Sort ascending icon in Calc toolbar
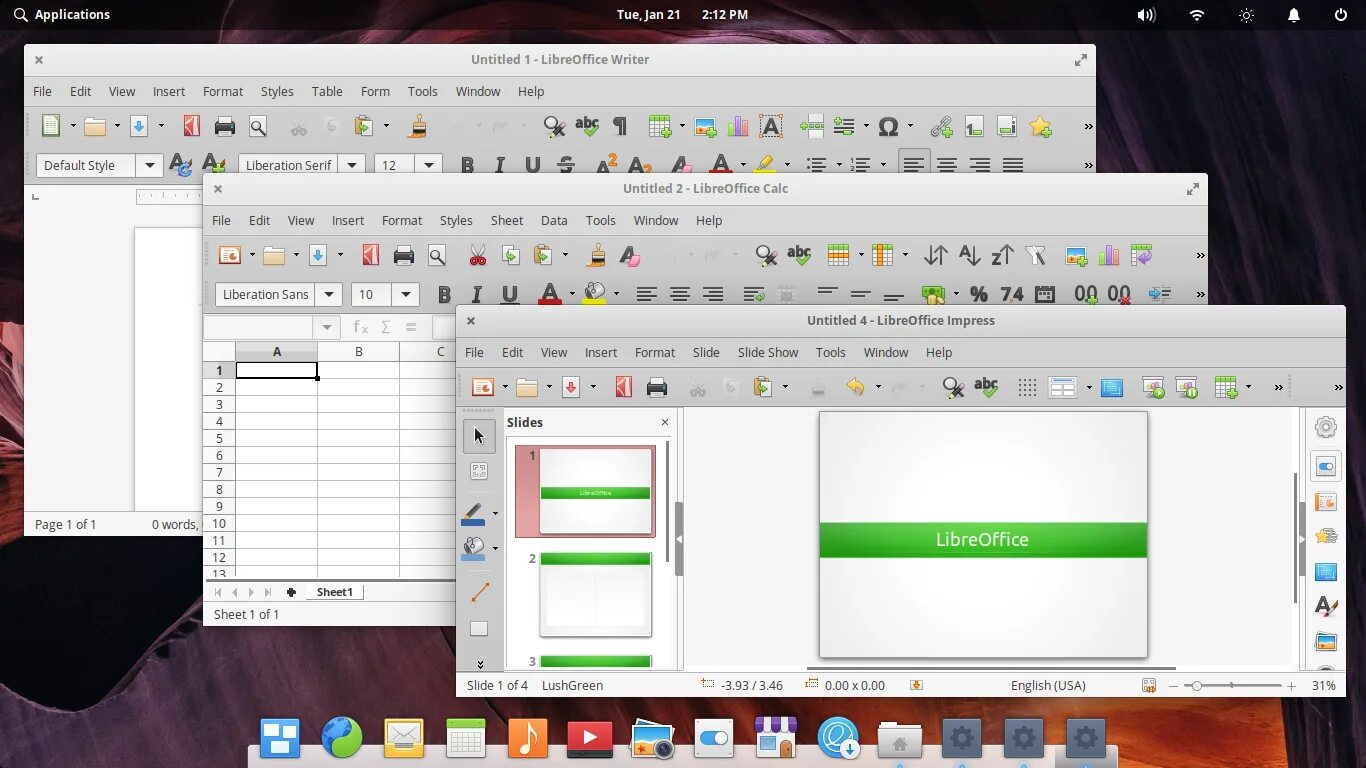The width and height of the screenshot is (1366, 768). pos(969,255)
